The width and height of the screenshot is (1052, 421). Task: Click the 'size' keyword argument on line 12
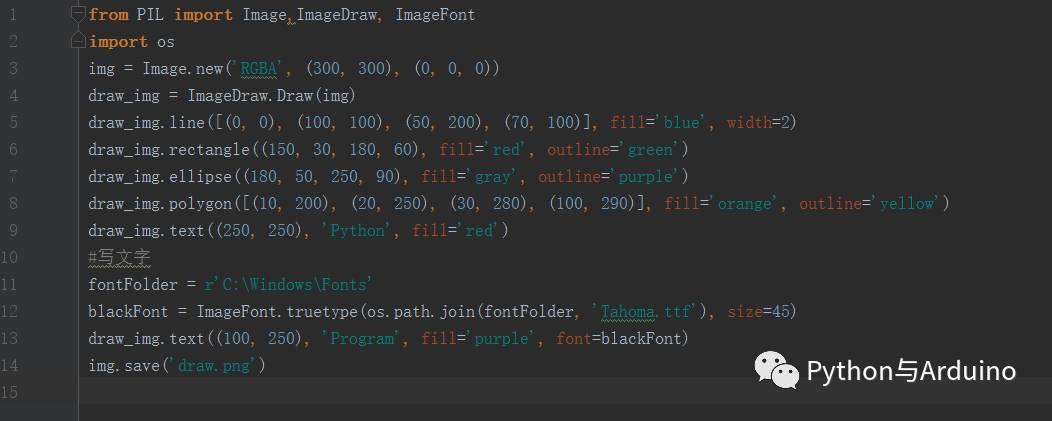point(745,312)
